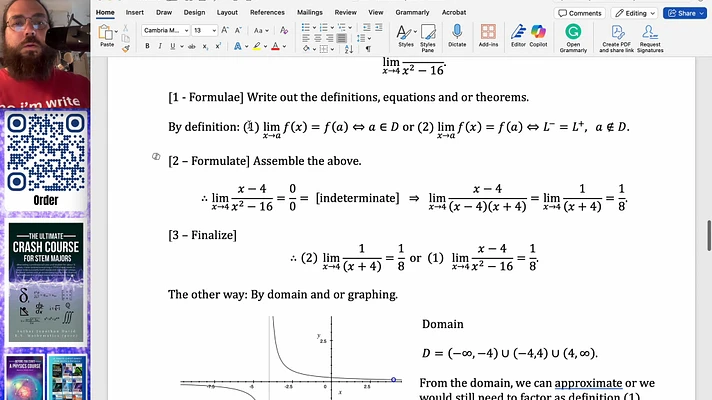Click Open Grammarly
712x400 pixels.
pos(573,38)
